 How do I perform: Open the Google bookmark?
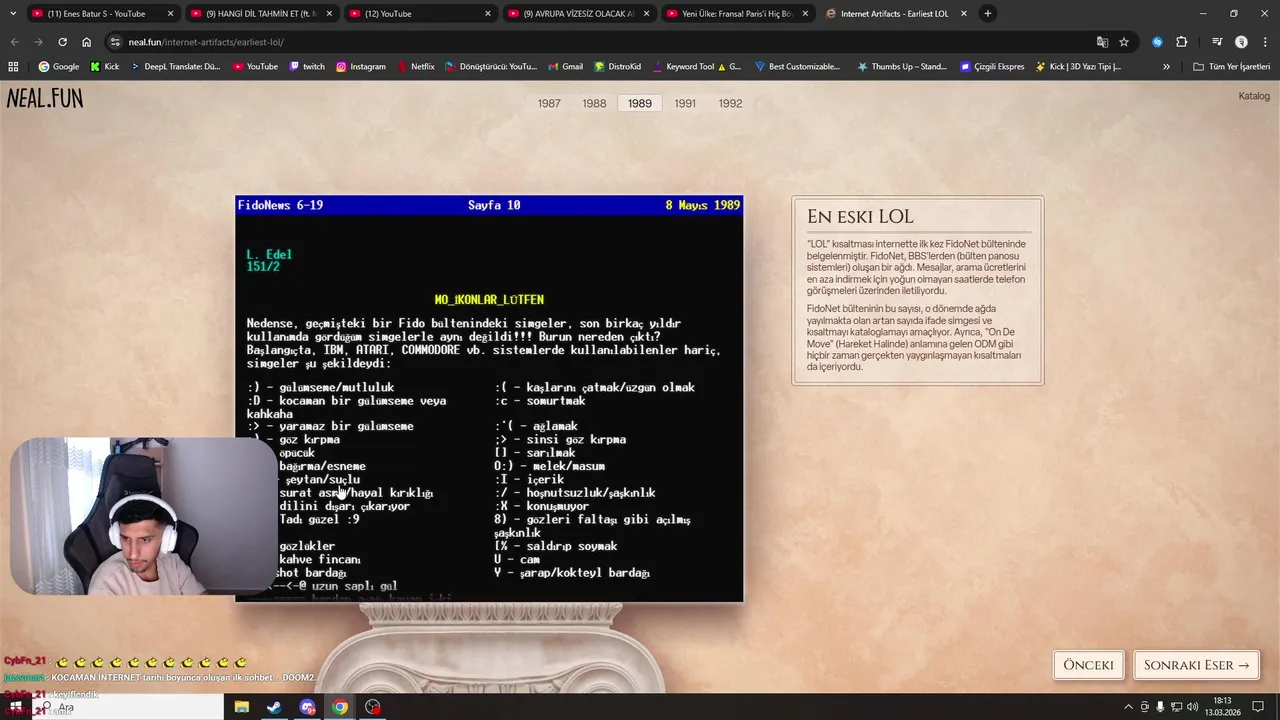[59, 67]
